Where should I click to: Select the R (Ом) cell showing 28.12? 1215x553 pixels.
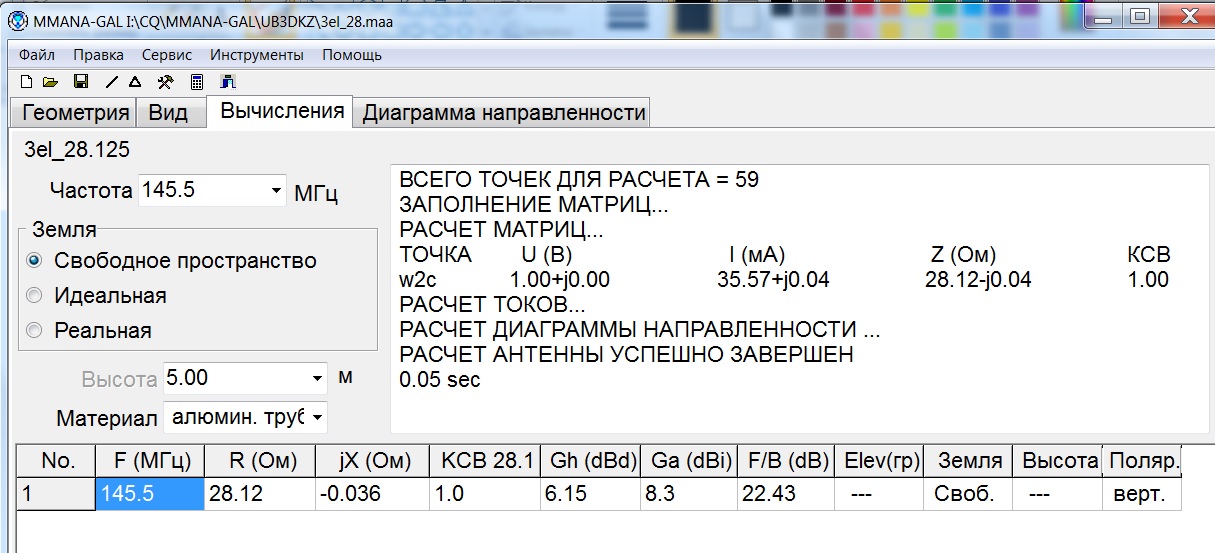[x=258, y=494]
